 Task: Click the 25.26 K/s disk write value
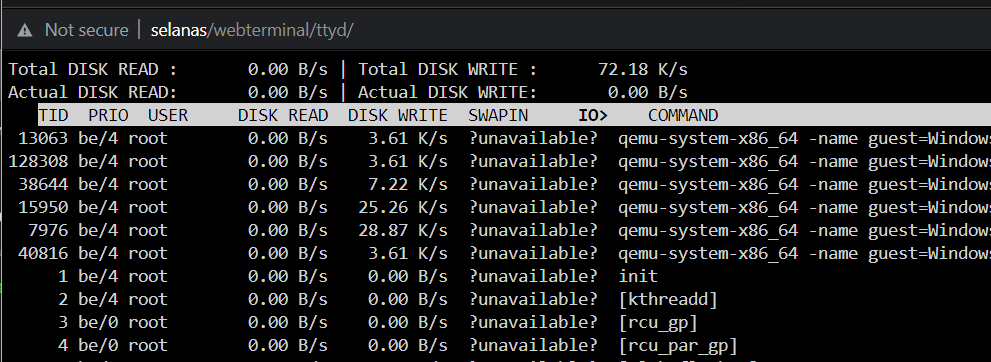pyautogui.click(x=403, y=207)
